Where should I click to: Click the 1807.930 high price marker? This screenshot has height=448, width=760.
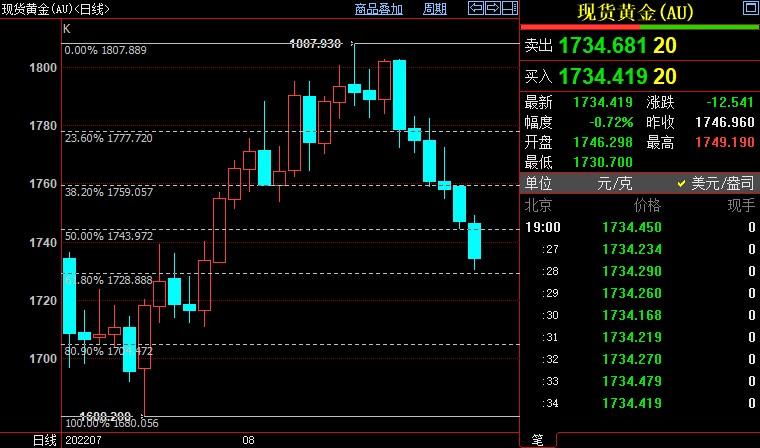point(315,44)
